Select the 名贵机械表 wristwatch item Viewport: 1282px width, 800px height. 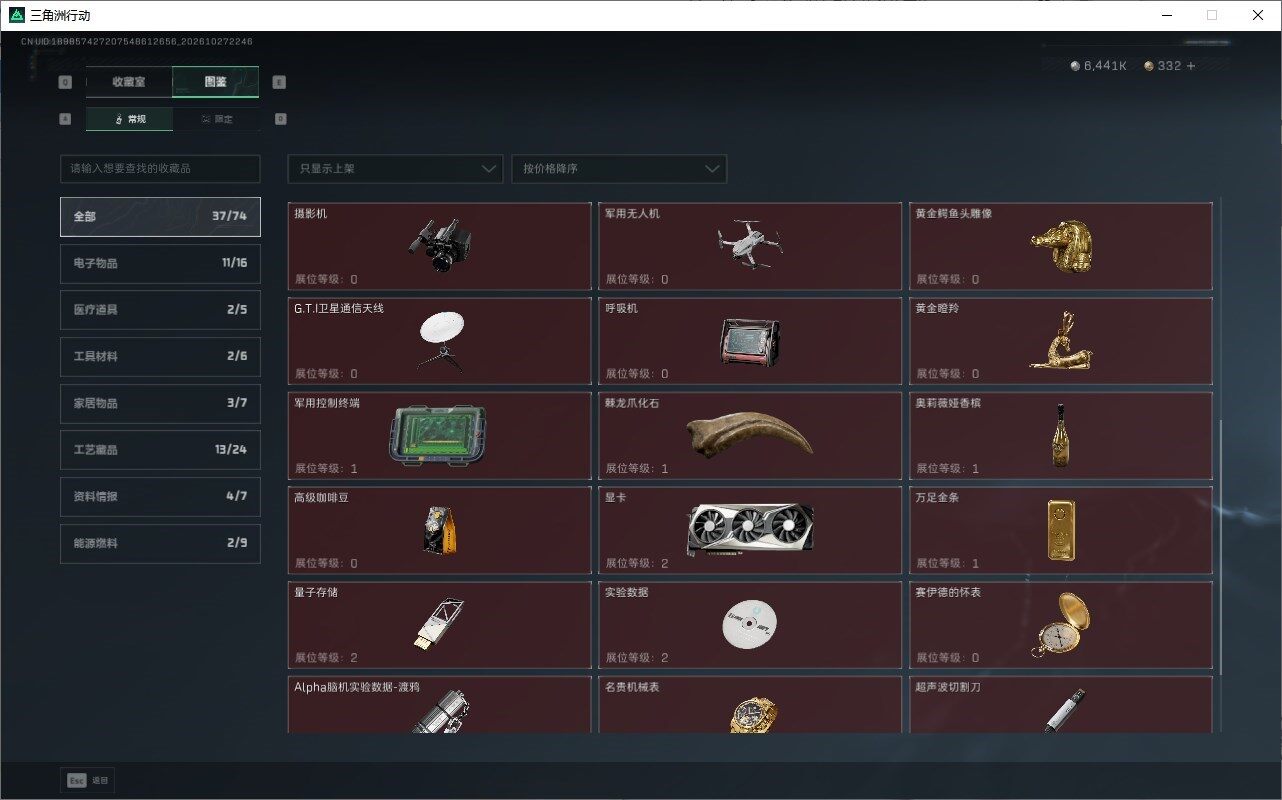pyautogui.click(x=750, y=705)
